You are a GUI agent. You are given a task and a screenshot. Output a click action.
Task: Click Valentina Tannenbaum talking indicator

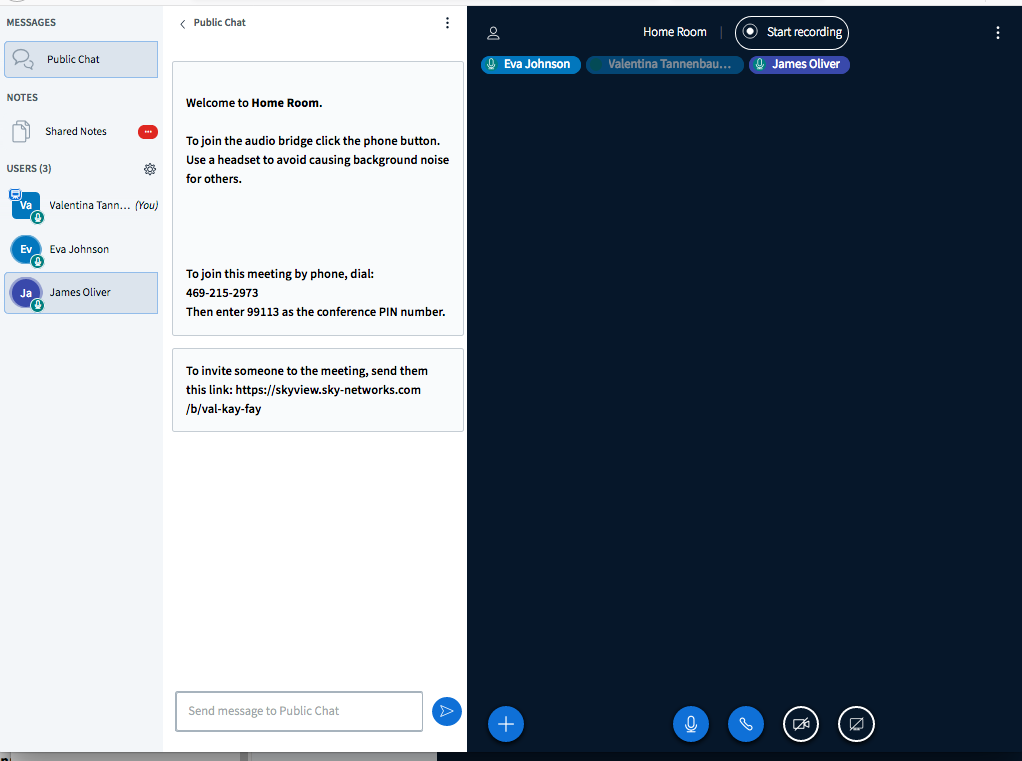coord(664,65)
